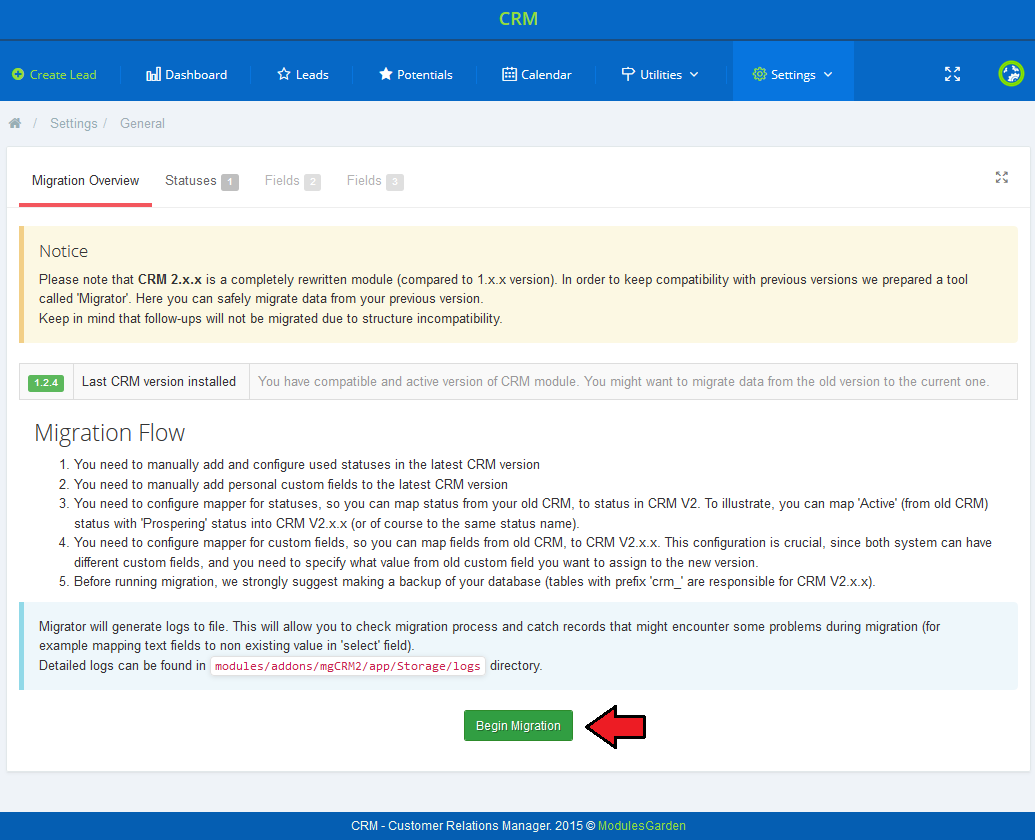Toggle fullscreen icon in top navbar
This screenshot has width=1035, height=840.
click(952, 74)
